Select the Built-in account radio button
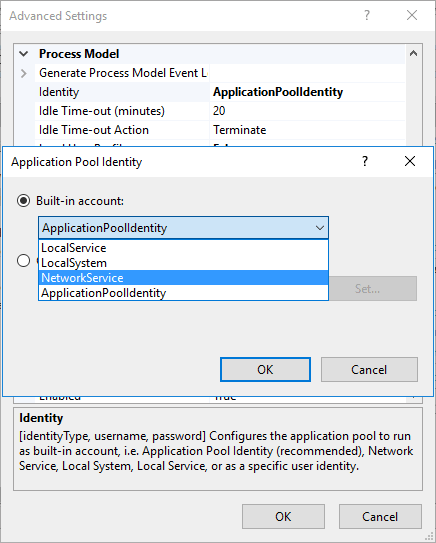The height and width of the screenshot is (543, 436). click(24, 201)
